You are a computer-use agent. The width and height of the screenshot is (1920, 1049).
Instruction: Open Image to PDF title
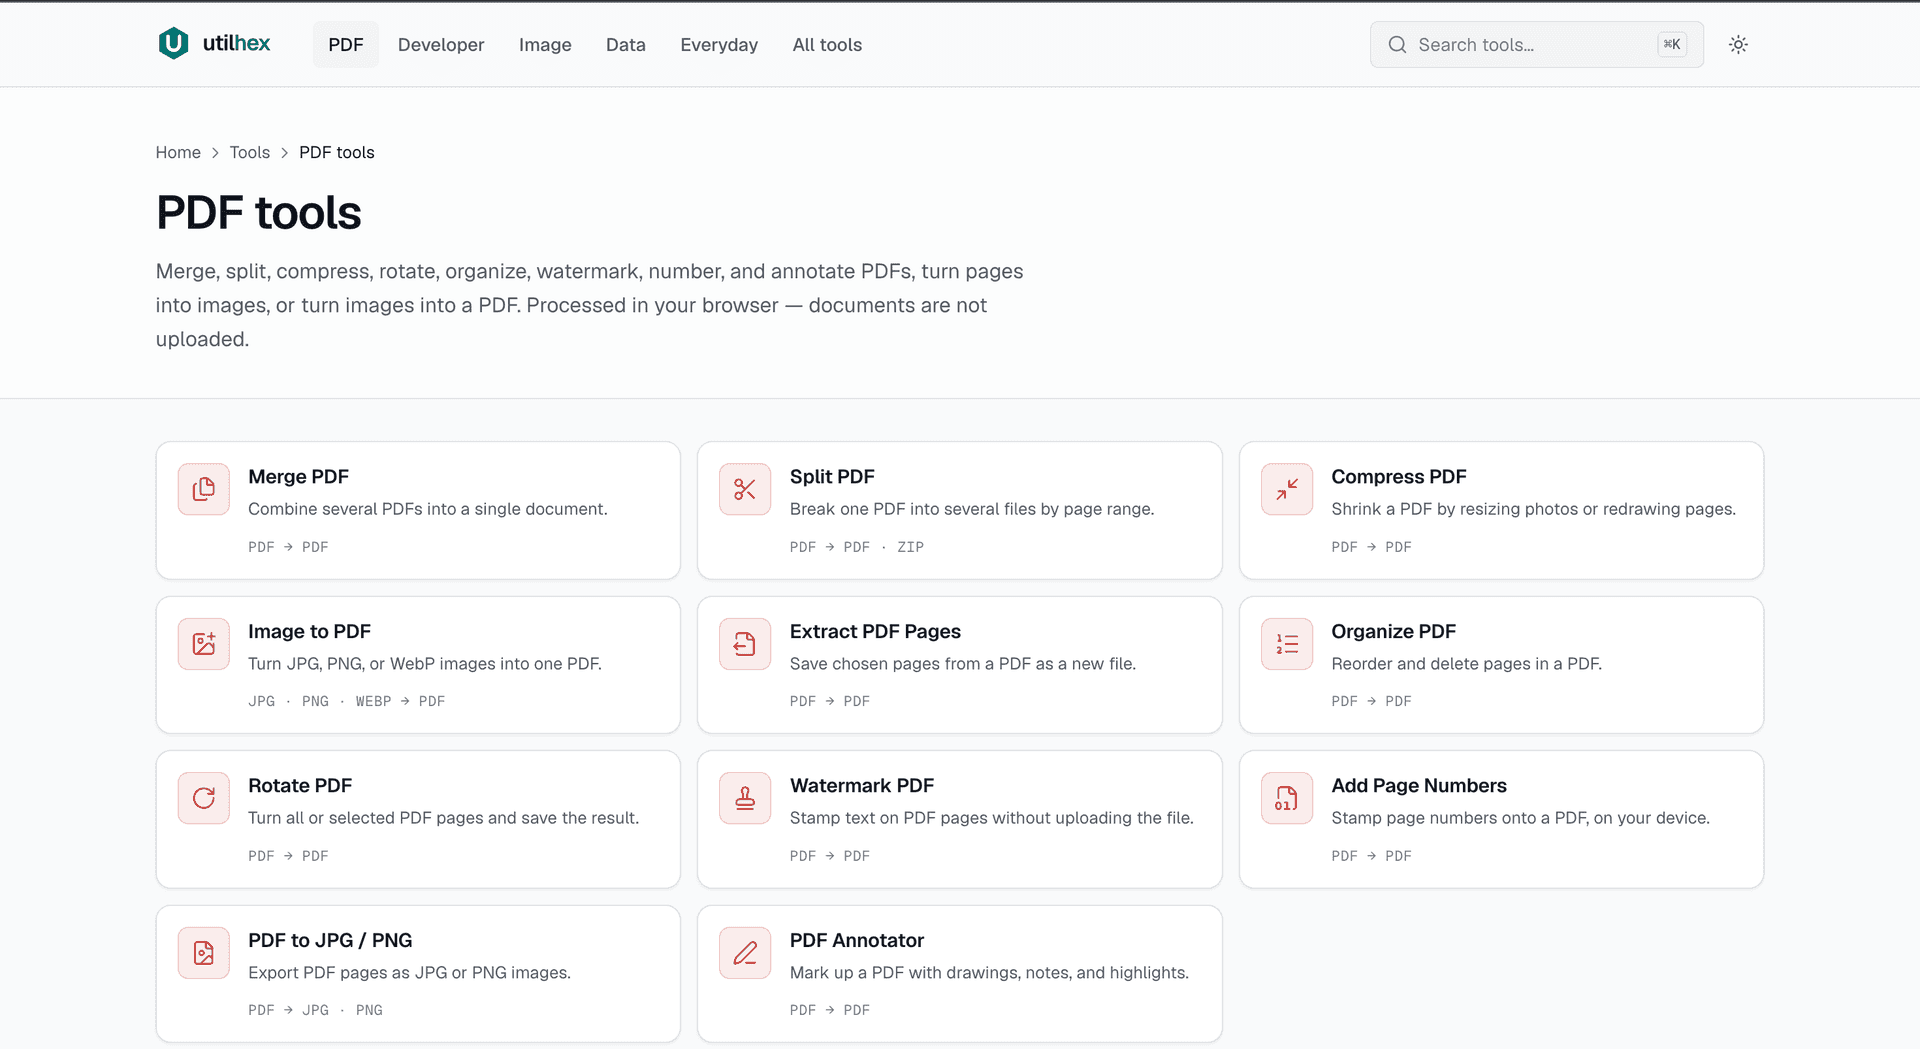click(309, 632)
